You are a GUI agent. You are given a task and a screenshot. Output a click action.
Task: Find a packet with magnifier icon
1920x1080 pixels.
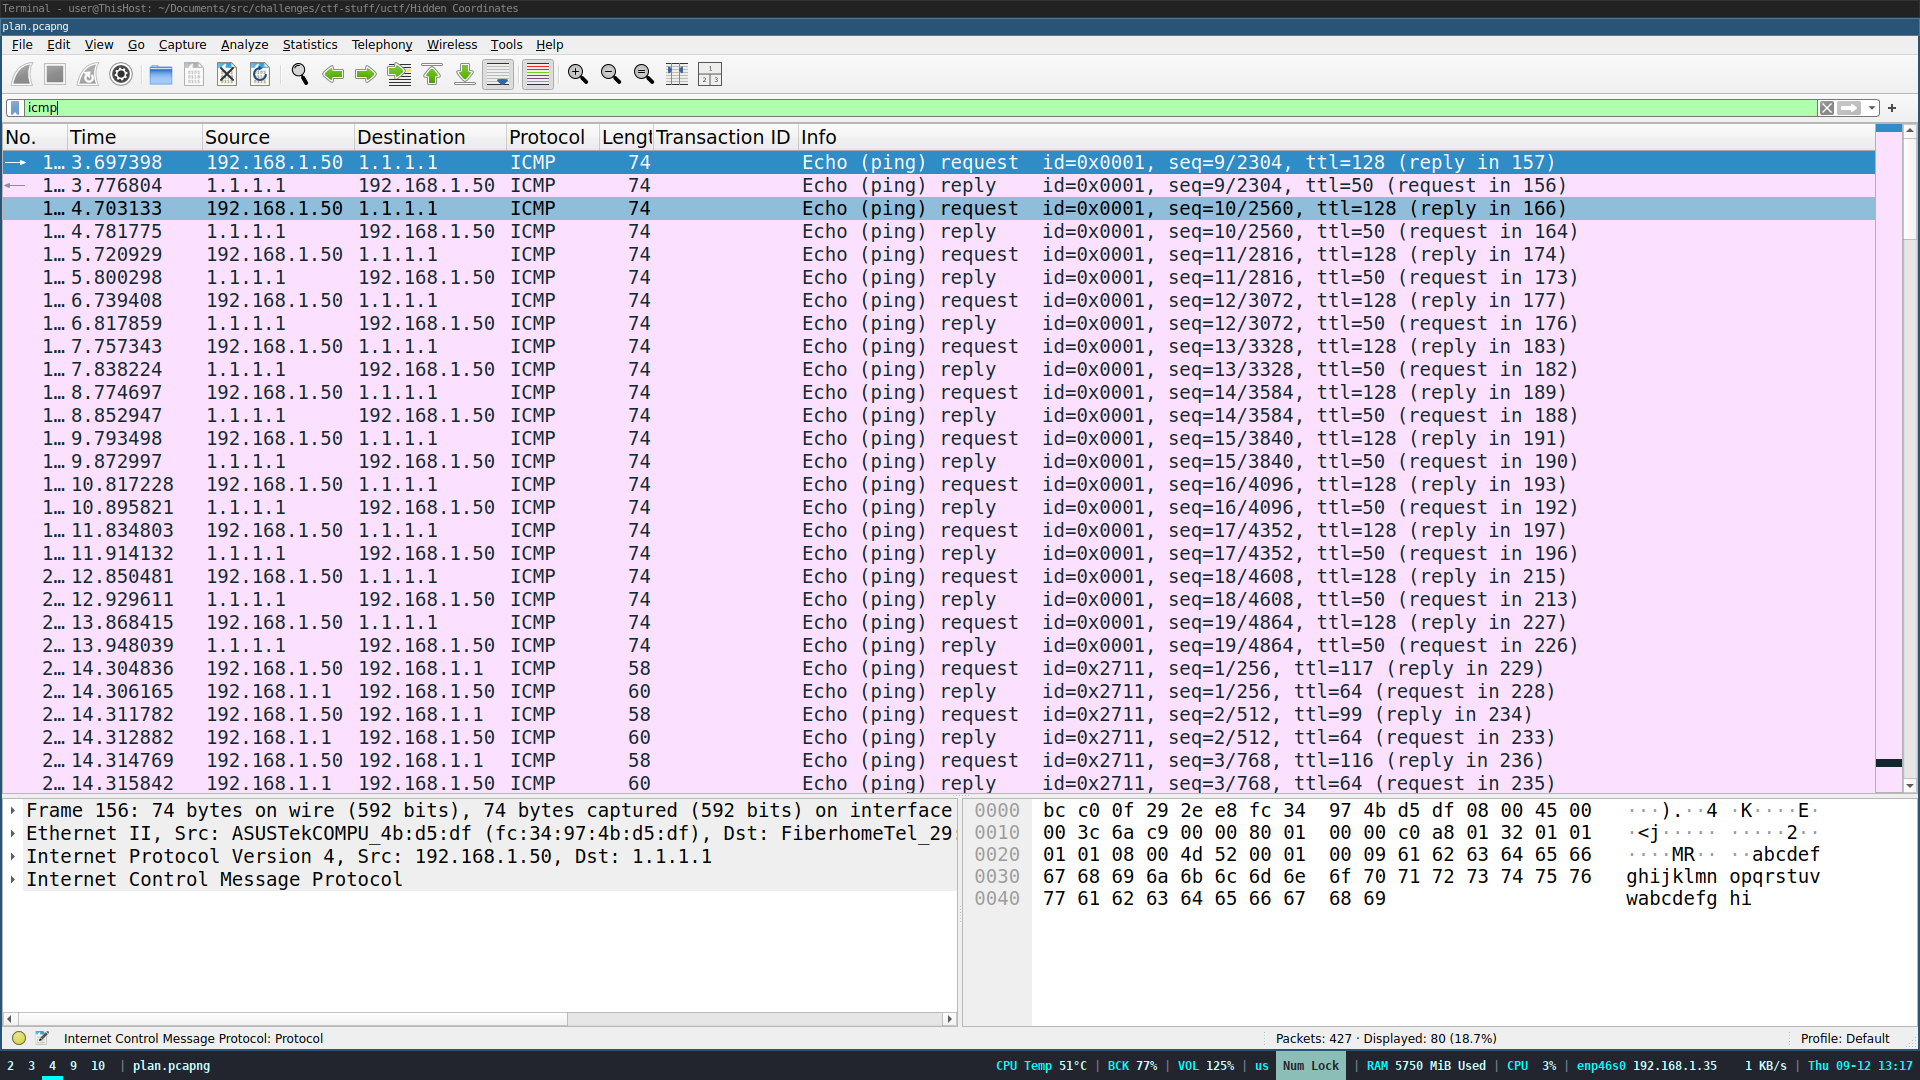tap(300, 74)
